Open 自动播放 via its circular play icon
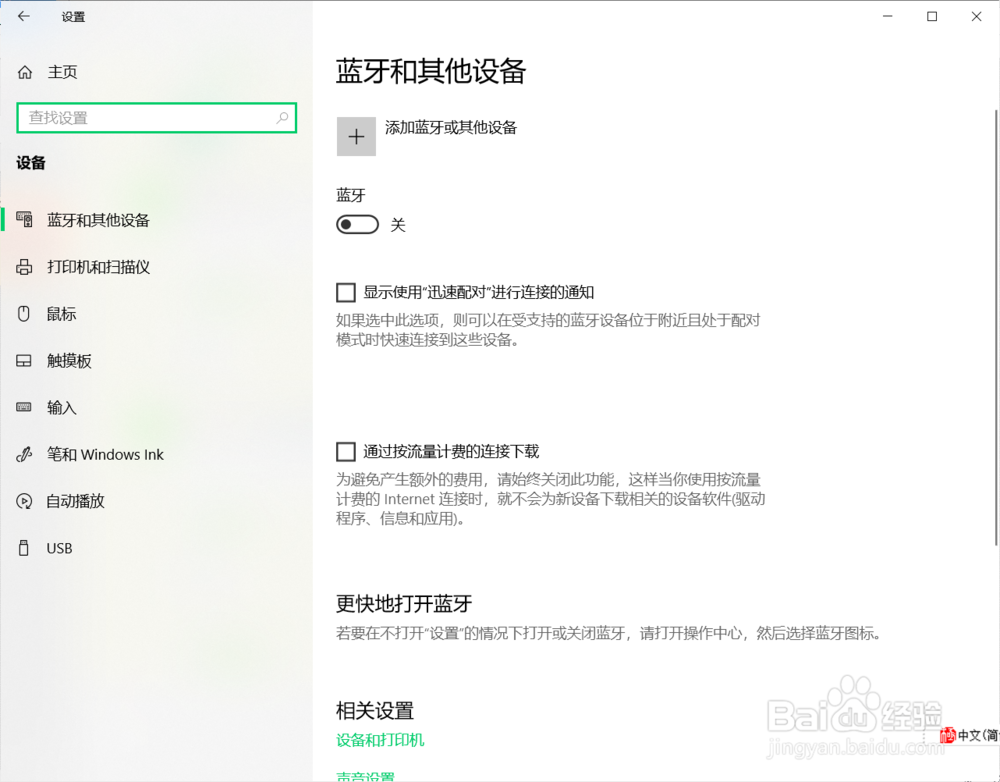1000x782 pixels. point(24,501)
